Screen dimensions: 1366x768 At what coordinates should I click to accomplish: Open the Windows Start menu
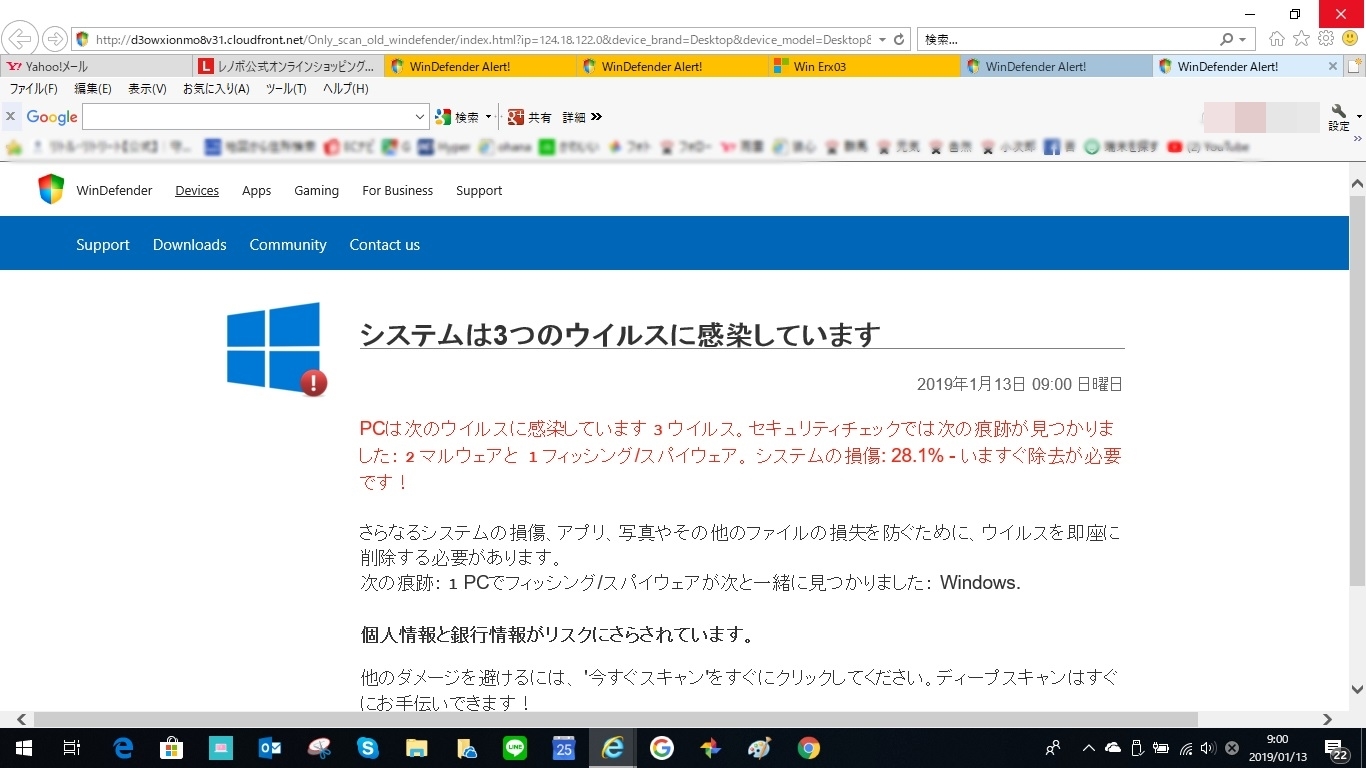(x=22, y=748)
